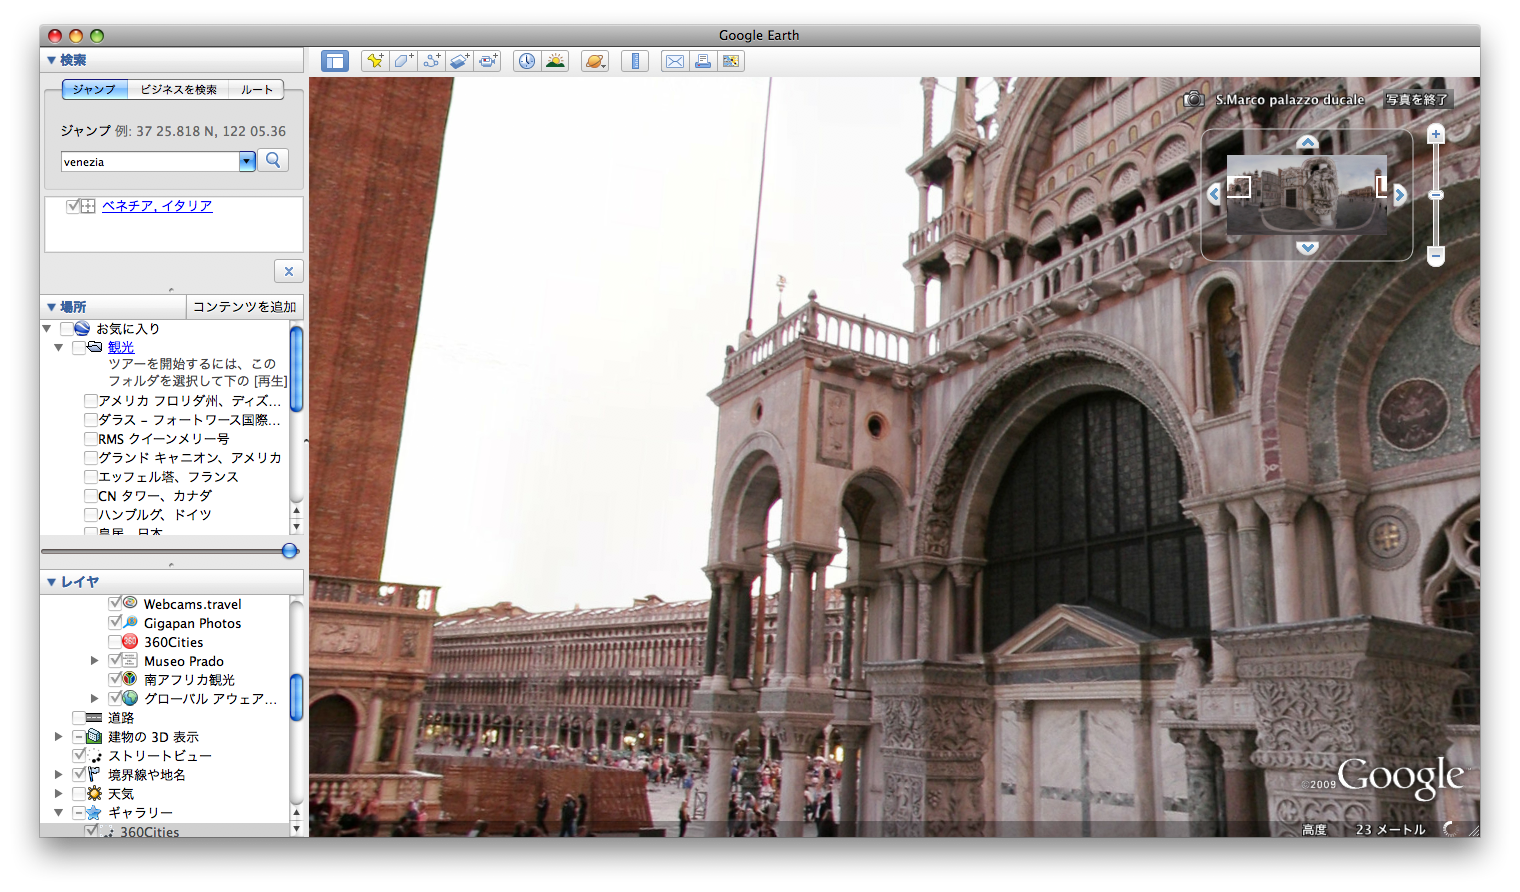Pan the photo left with the left arrow

coord(1214,194)
